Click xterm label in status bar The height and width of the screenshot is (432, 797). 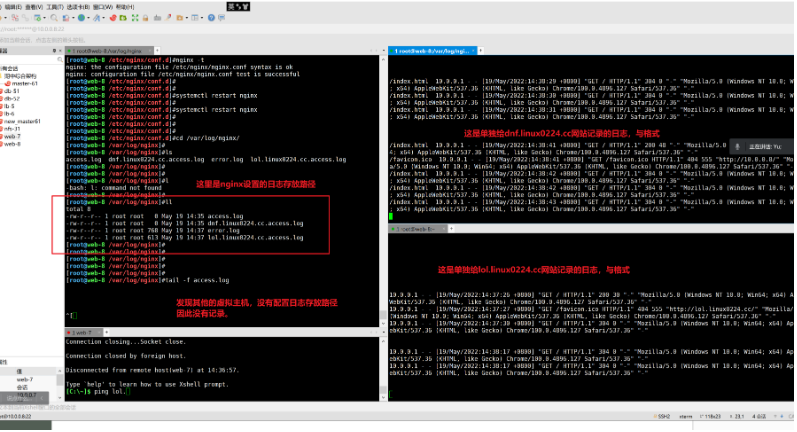tap(686, 416)
